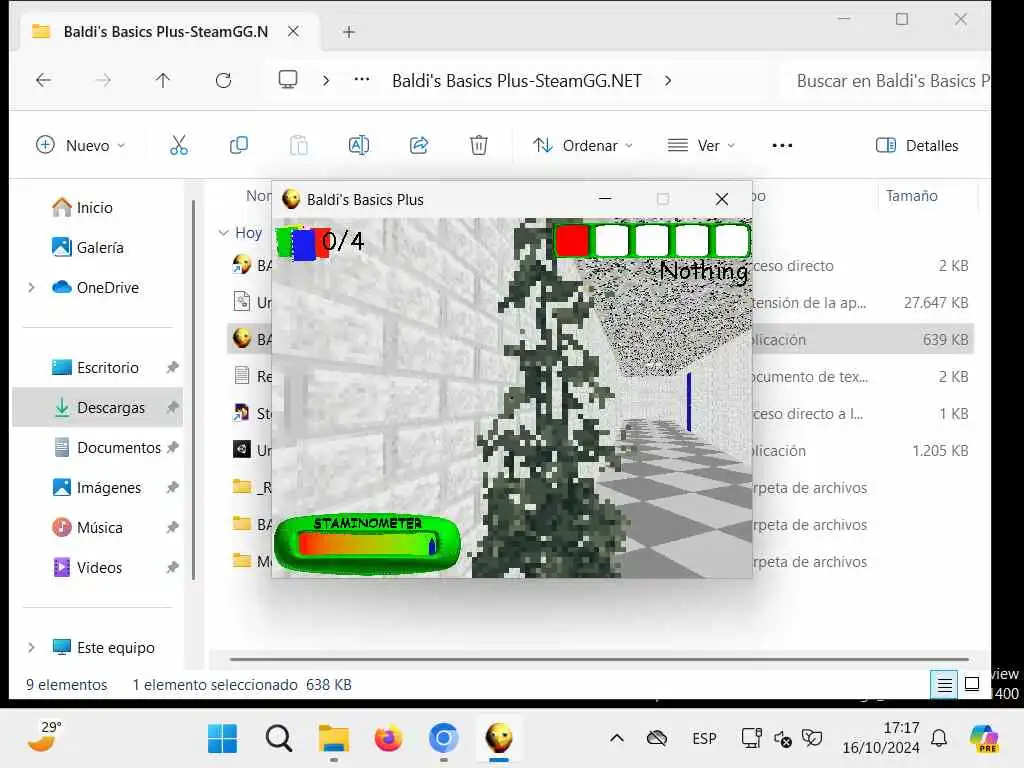
Task: Expand chevron after Baldi's Basics Plus-SteamGG.NET path
Action: [667, 80]
